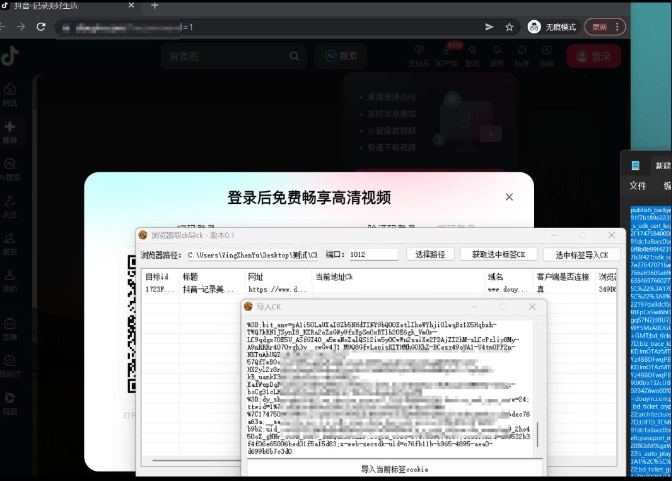Image resolution: width=672 pixels, height=481 pixels.
Task: Bookmark page with the star icon
Action: (510, 27)
